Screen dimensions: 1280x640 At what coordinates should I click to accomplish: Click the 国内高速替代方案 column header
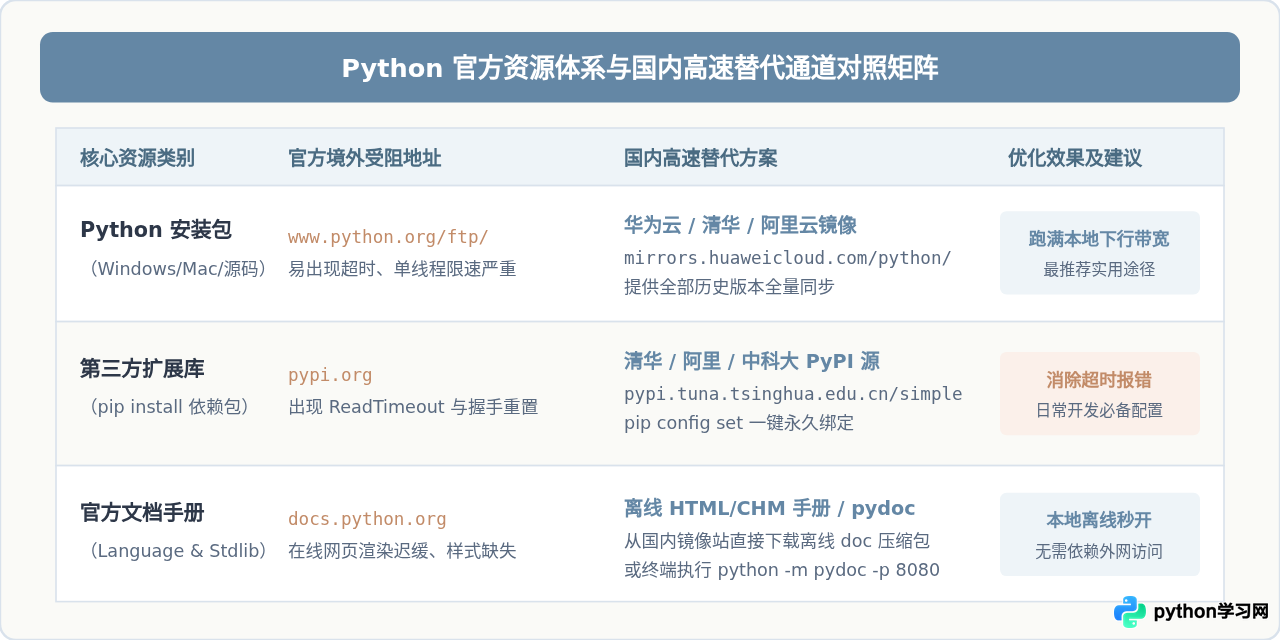coord(700,158)
